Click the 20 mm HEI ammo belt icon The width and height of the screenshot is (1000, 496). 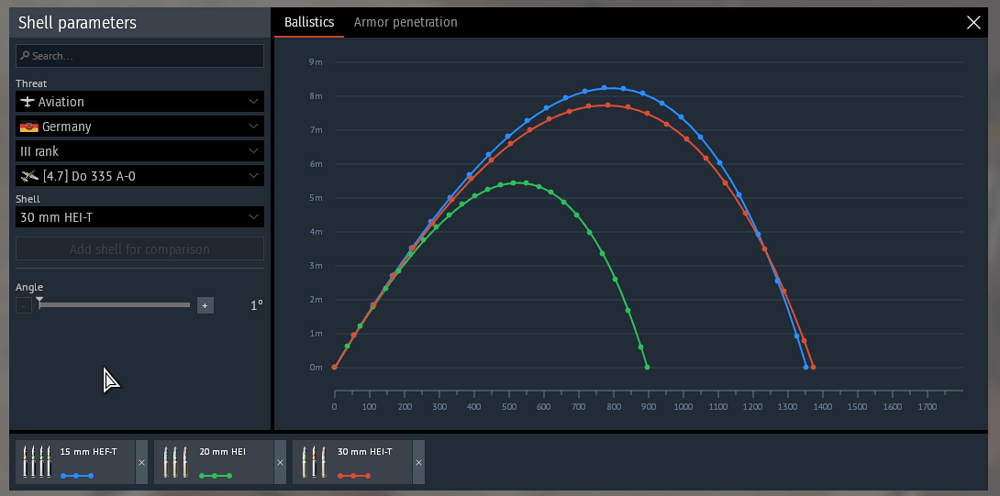click(x=176, y=462)
